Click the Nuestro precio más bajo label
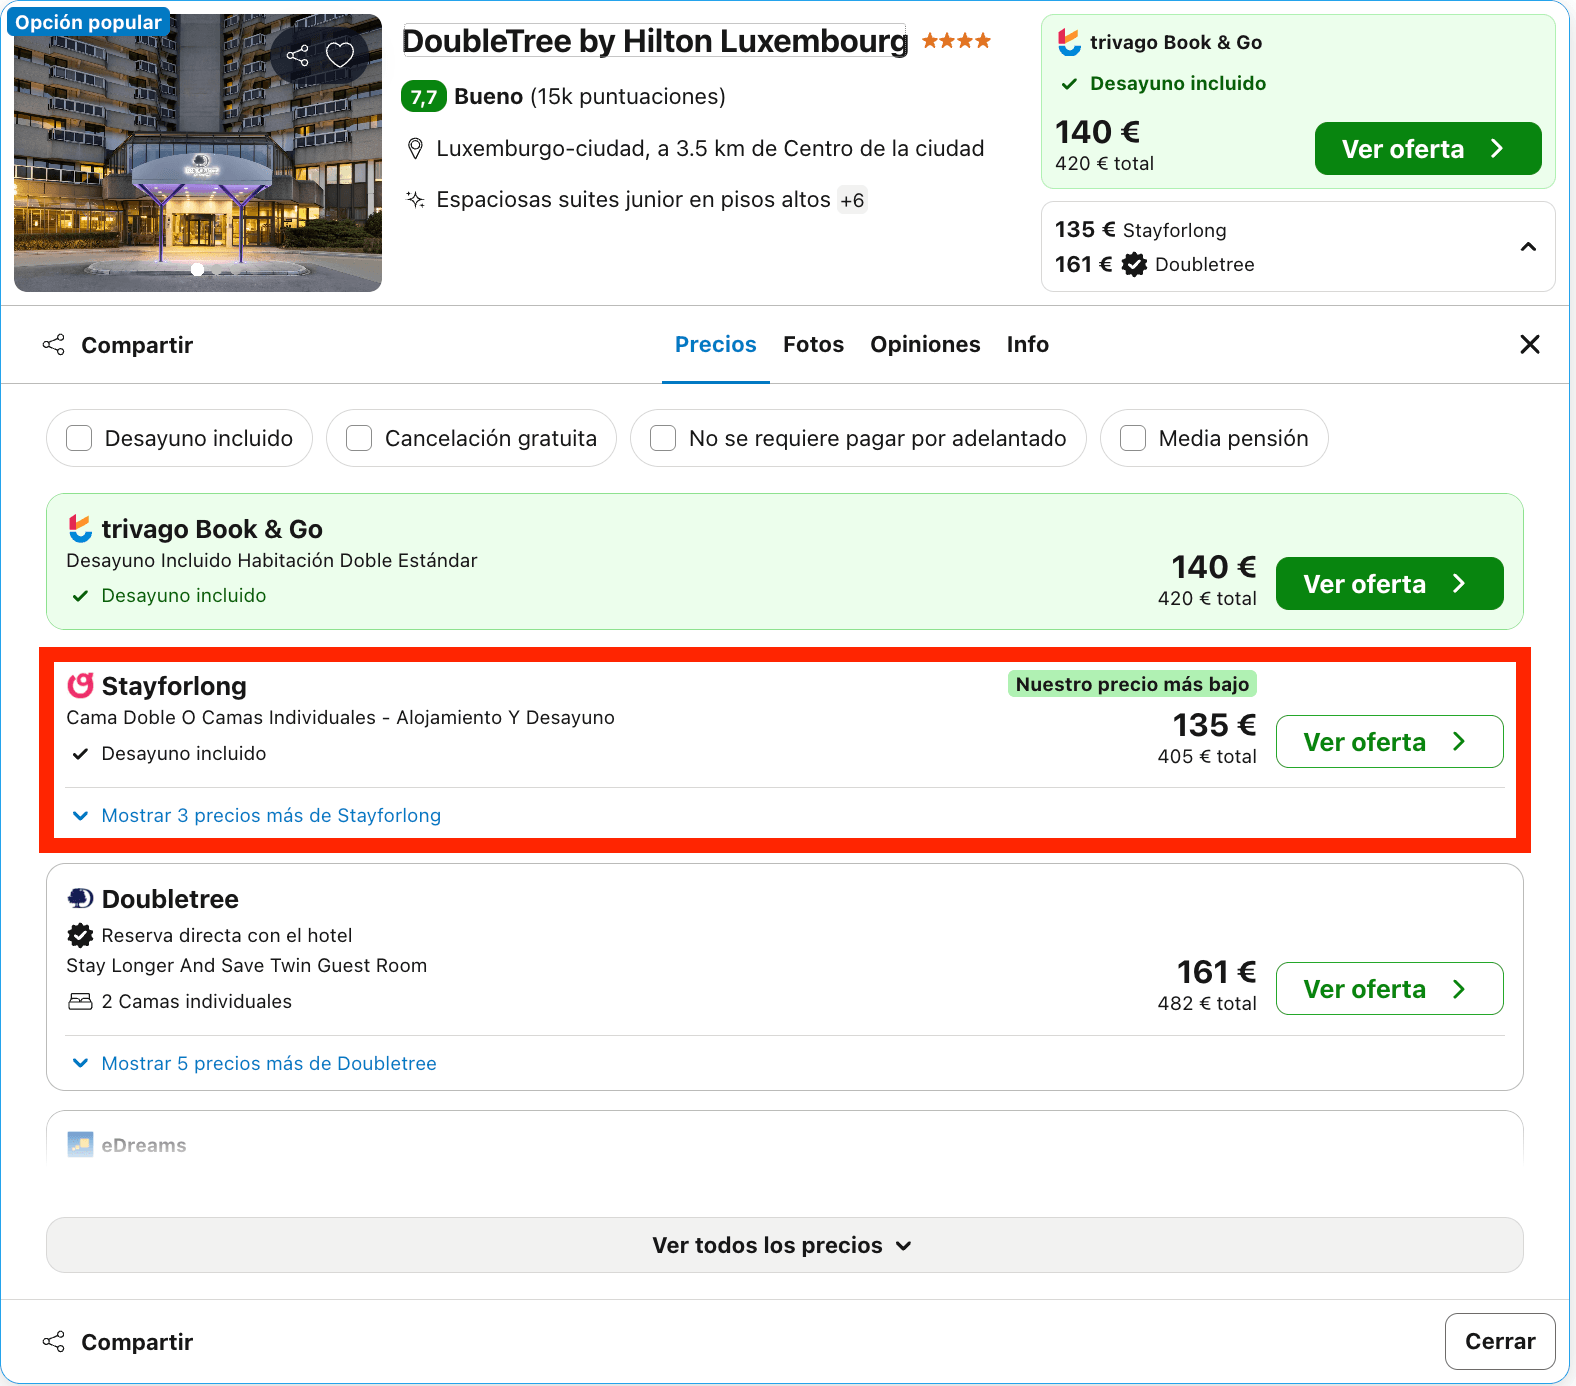 point(1132,685)
